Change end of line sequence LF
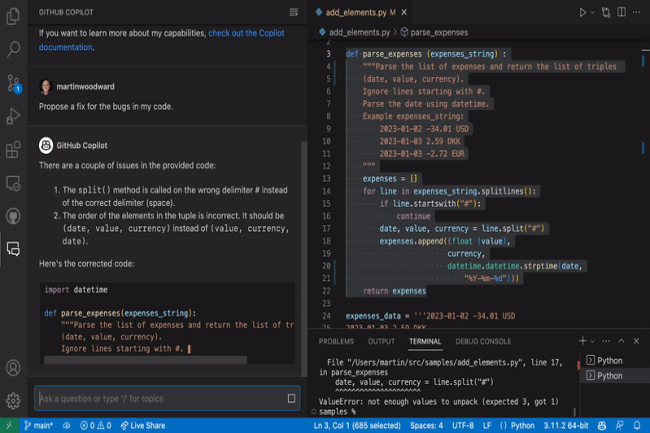650x433 pixels. pyautogui.click(x=487, y=426)
